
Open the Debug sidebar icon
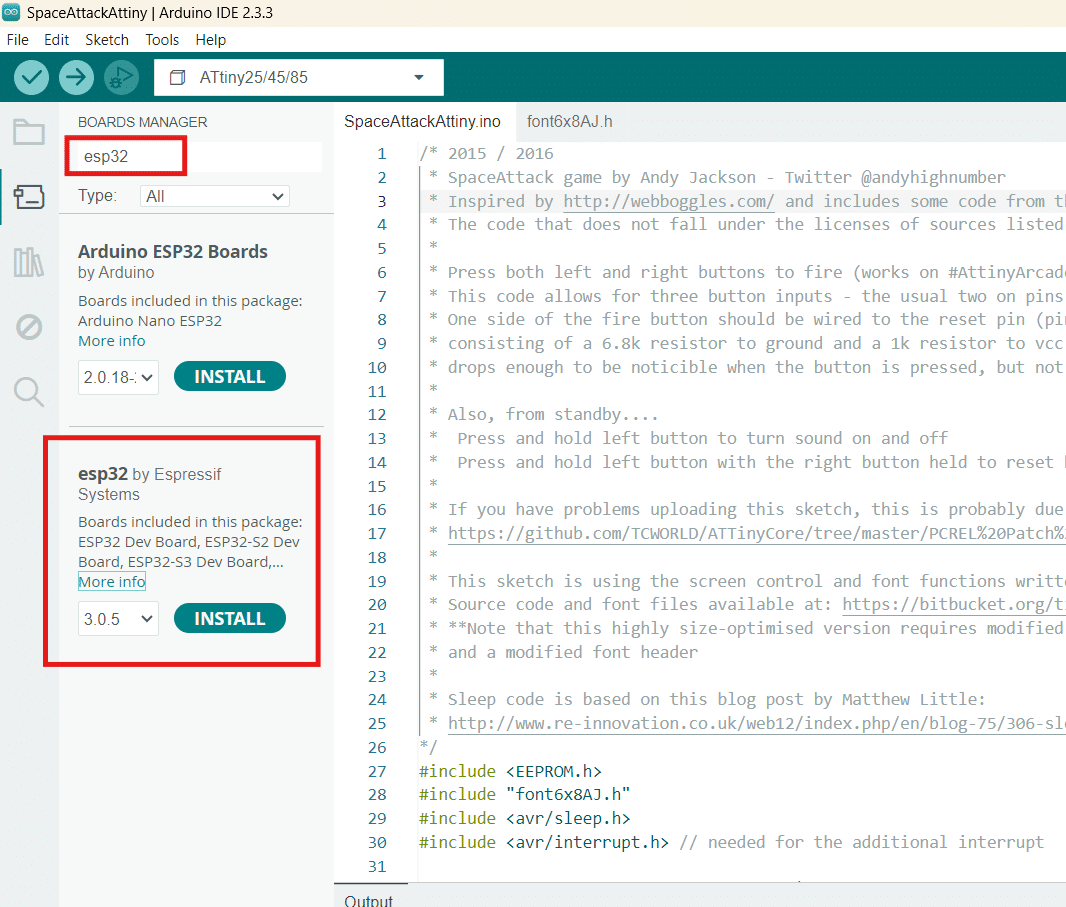pos(29,327)
